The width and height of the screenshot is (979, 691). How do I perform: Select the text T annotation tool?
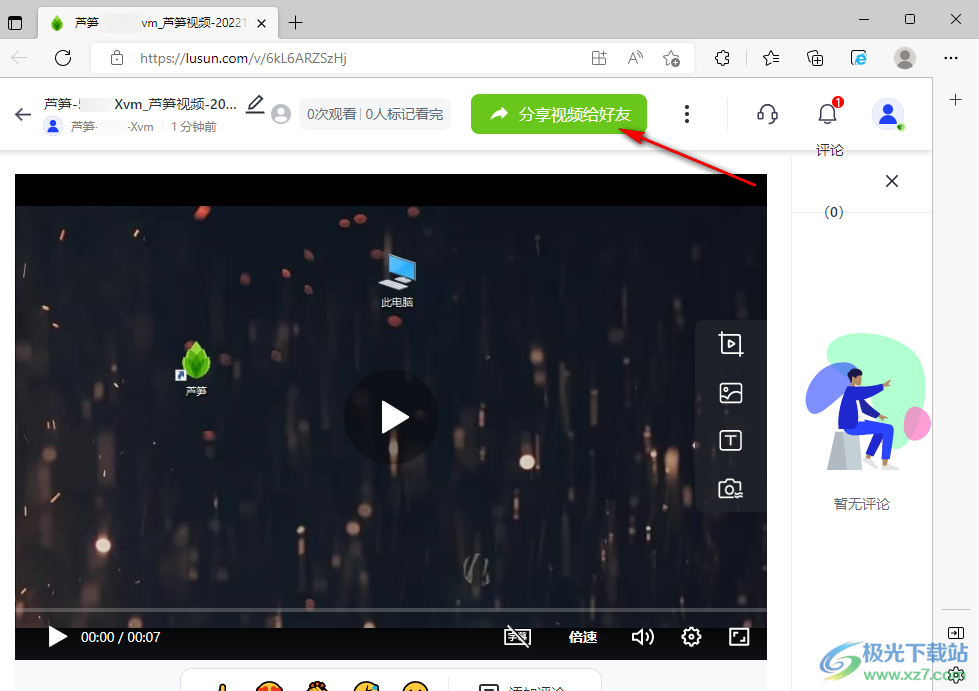pos(731,441)
